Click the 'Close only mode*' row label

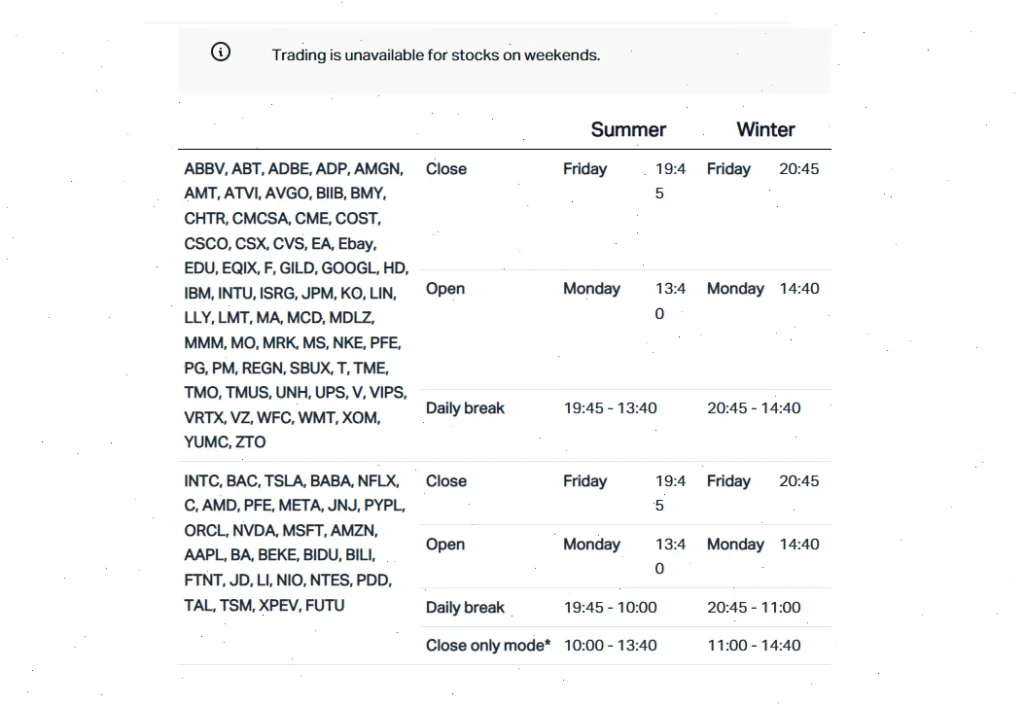pyautogui.click(x=488, y=645)
